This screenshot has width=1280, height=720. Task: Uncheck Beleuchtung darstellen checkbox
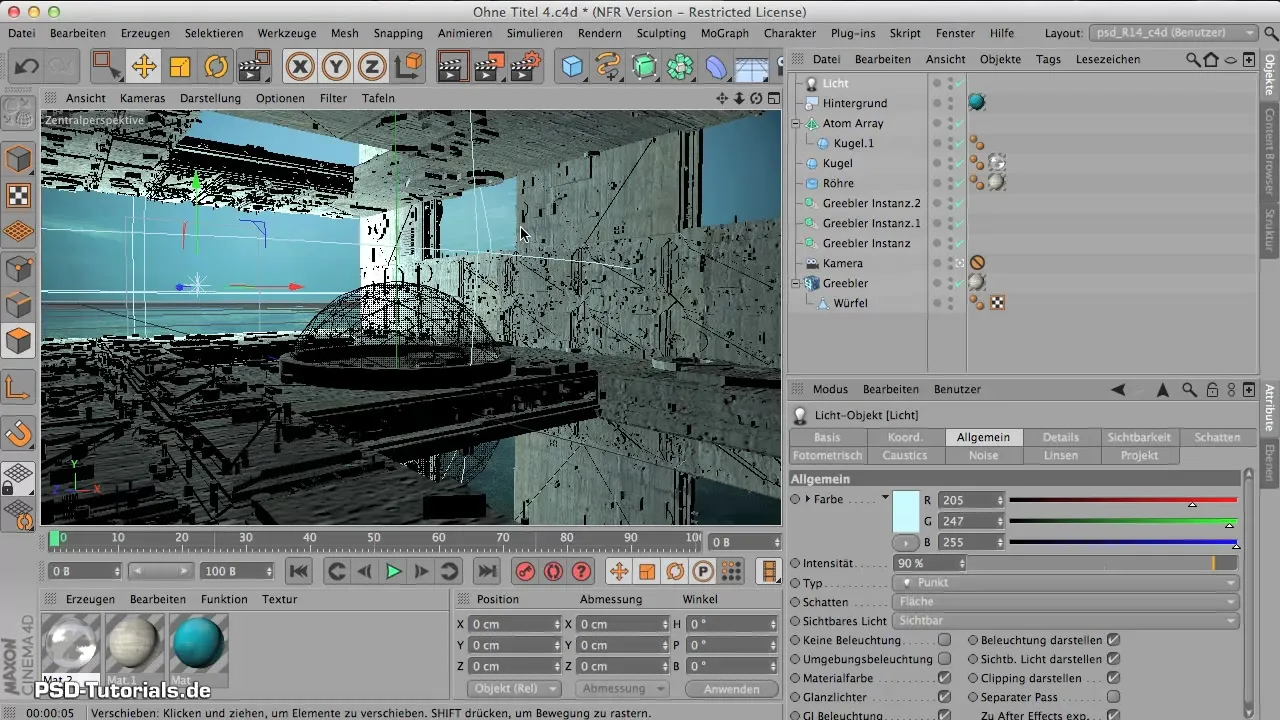tap(1113, 640)
